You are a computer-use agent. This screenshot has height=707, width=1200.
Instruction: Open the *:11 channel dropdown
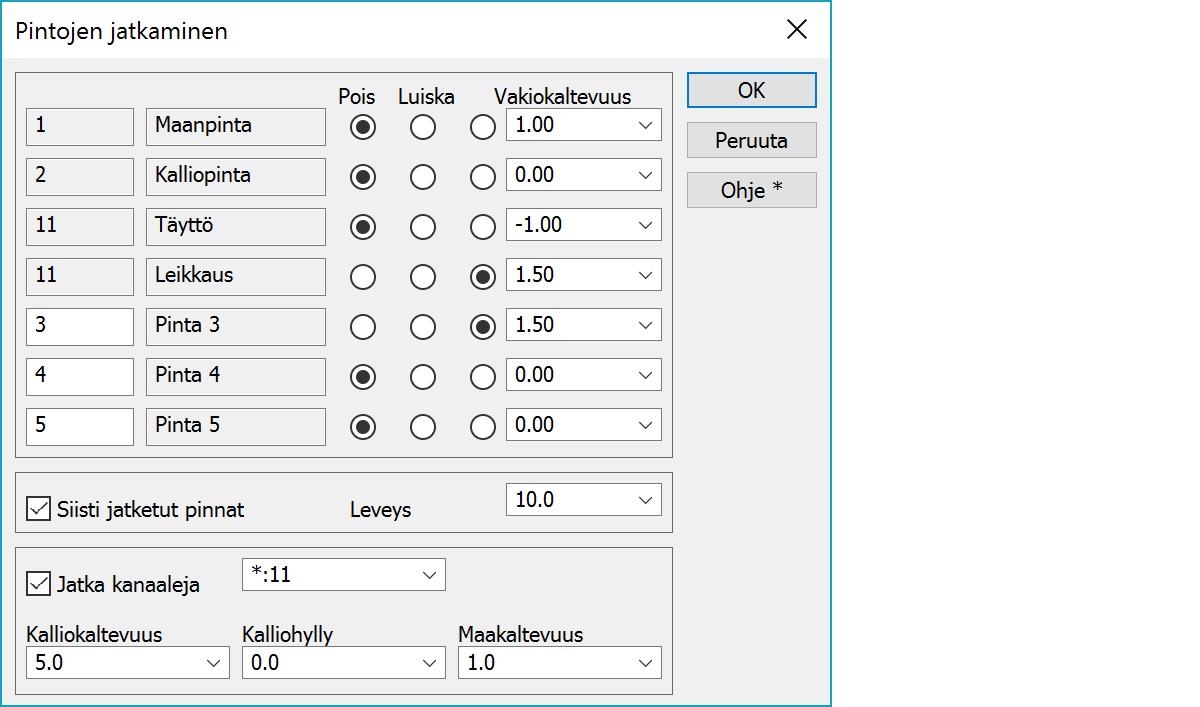428,575
